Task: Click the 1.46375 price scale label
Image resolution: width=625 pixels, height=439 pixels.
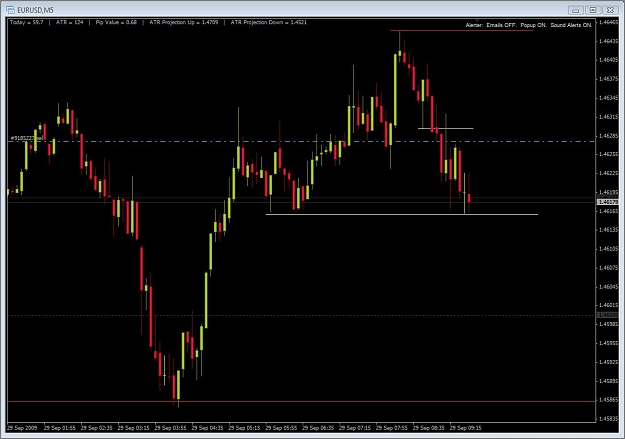Action: tap(608, 79)
